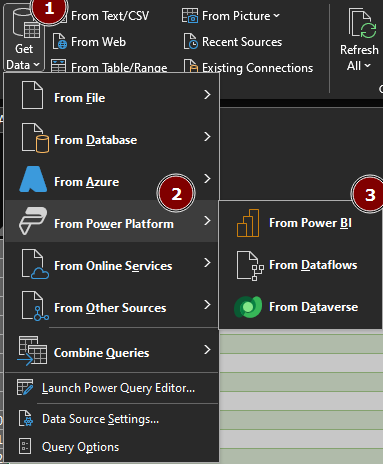The width and height of the screenshot is (383, 464).
Task: Click the Other Sources branch file icon
Action: (x=35, y=306)
